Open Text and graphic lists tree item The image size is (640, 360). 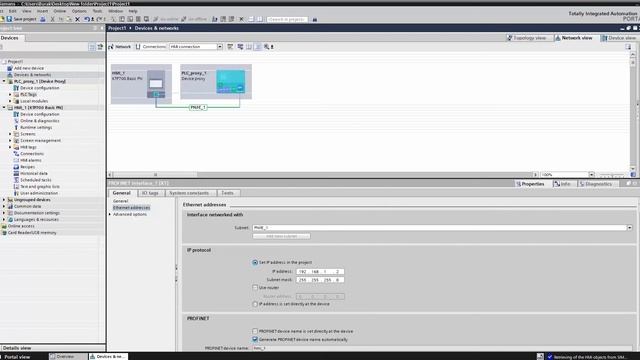coord(40,187)
